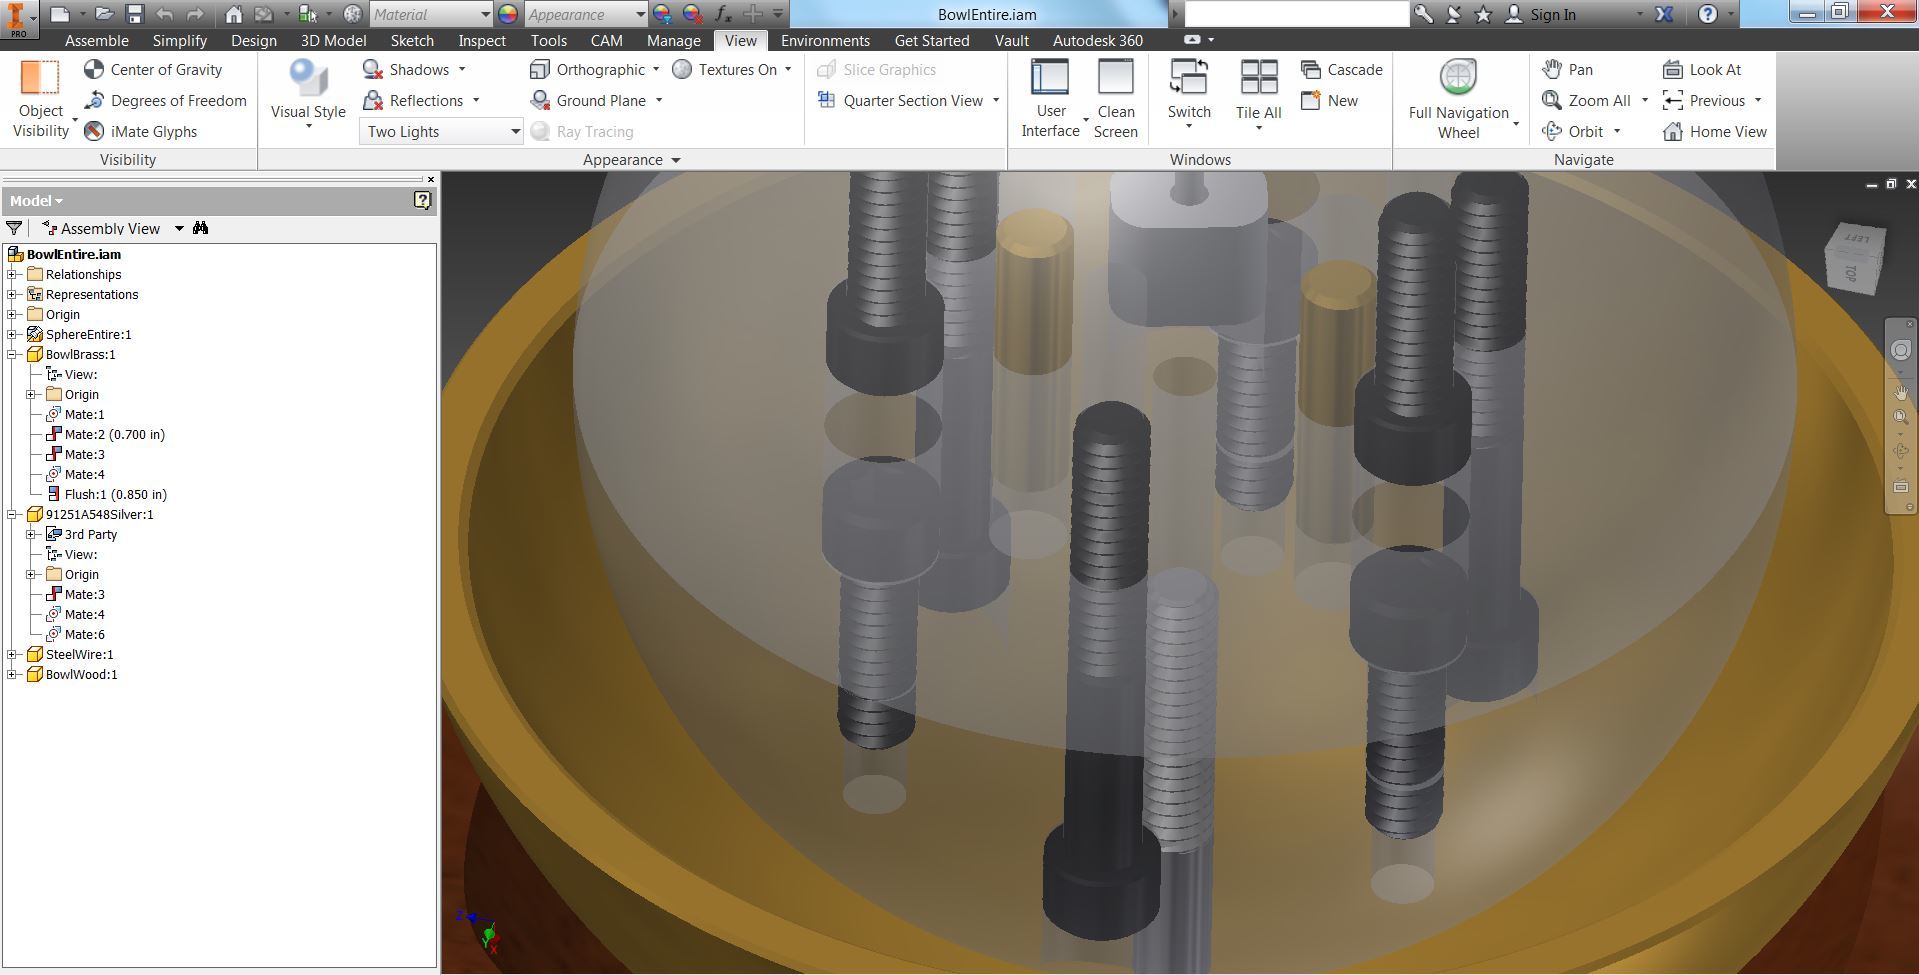Click the Inventor PRO application menu button
Image resolution: width=1919 pixels, height=975 pixels.
(x=17, y=19)
